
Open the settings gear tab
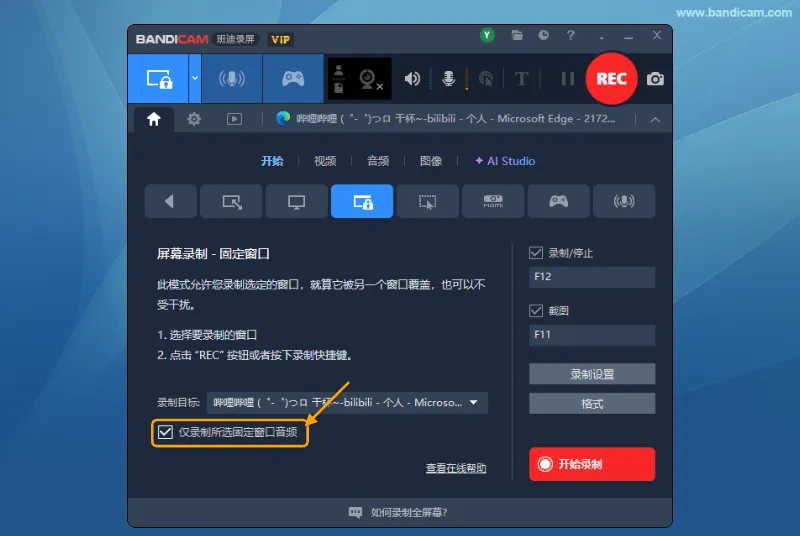coord(194,119)
